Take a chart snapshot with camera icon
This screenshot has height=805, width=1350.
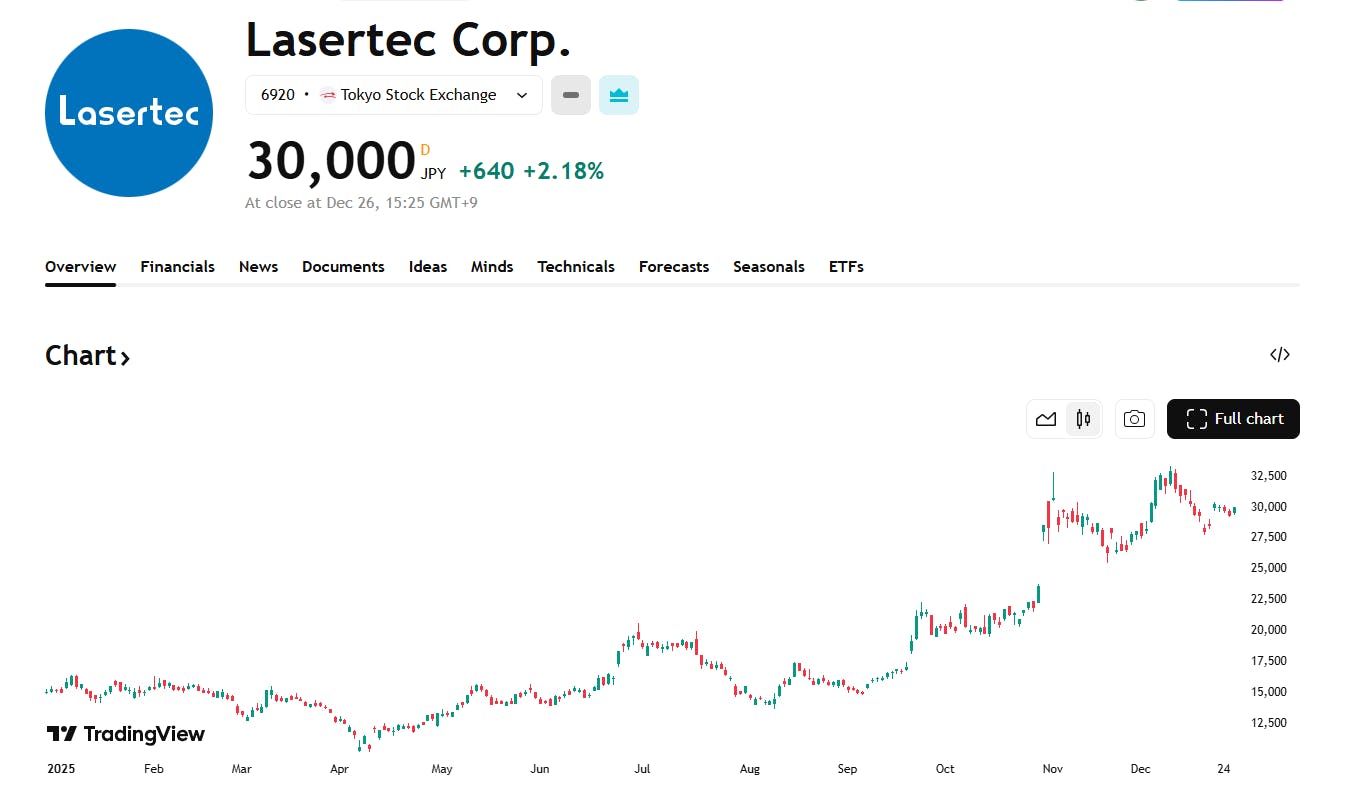click(x=1134, y=419)
